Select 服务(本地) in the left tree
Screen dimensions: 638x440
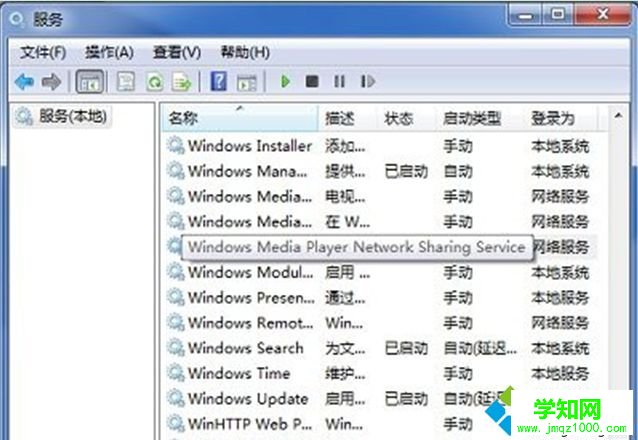coord(62,117)
